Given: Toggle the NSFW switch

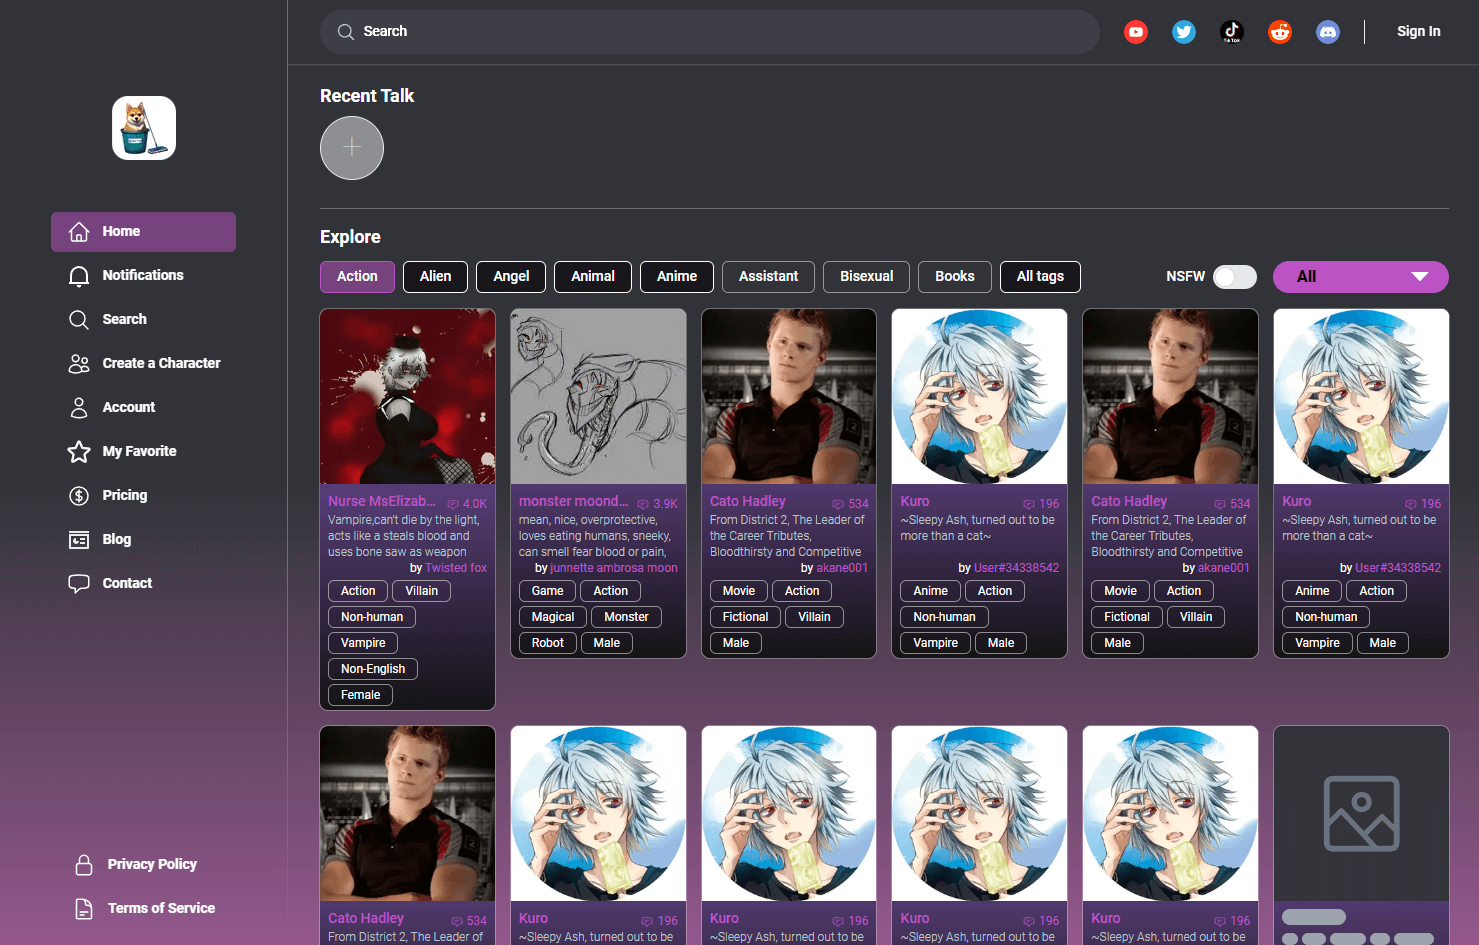Looking at the screenshot, I should pos(1234,277).
